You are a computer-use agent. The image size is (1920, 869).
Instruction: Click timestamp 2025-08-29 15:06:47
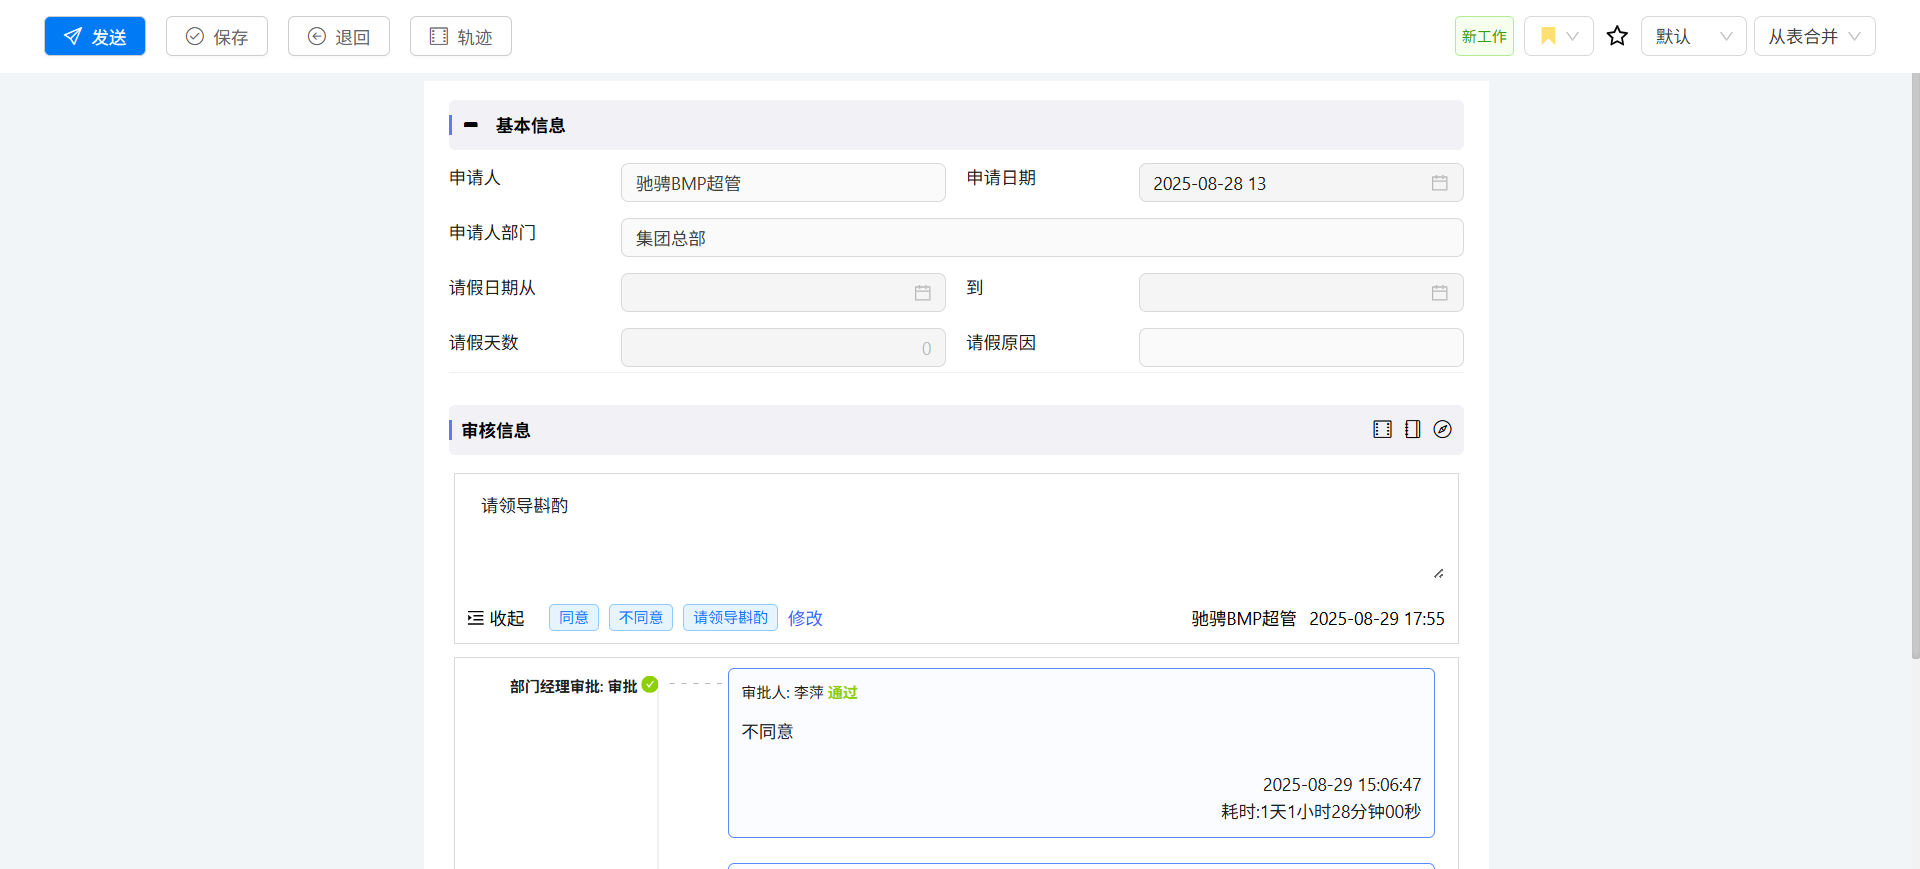coord(1341,785)
